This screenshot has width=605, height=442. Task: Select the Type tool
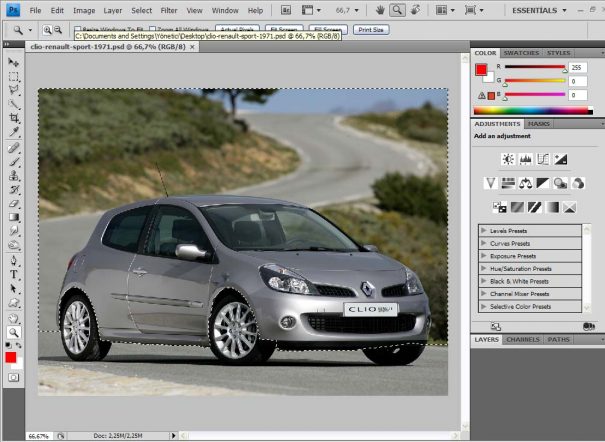coord(14,275)
